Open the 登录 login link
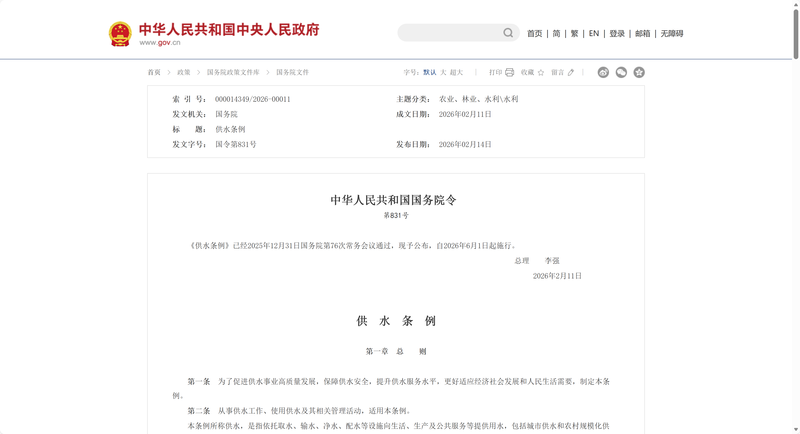This screenshot has width=800, height=434. 617,34
